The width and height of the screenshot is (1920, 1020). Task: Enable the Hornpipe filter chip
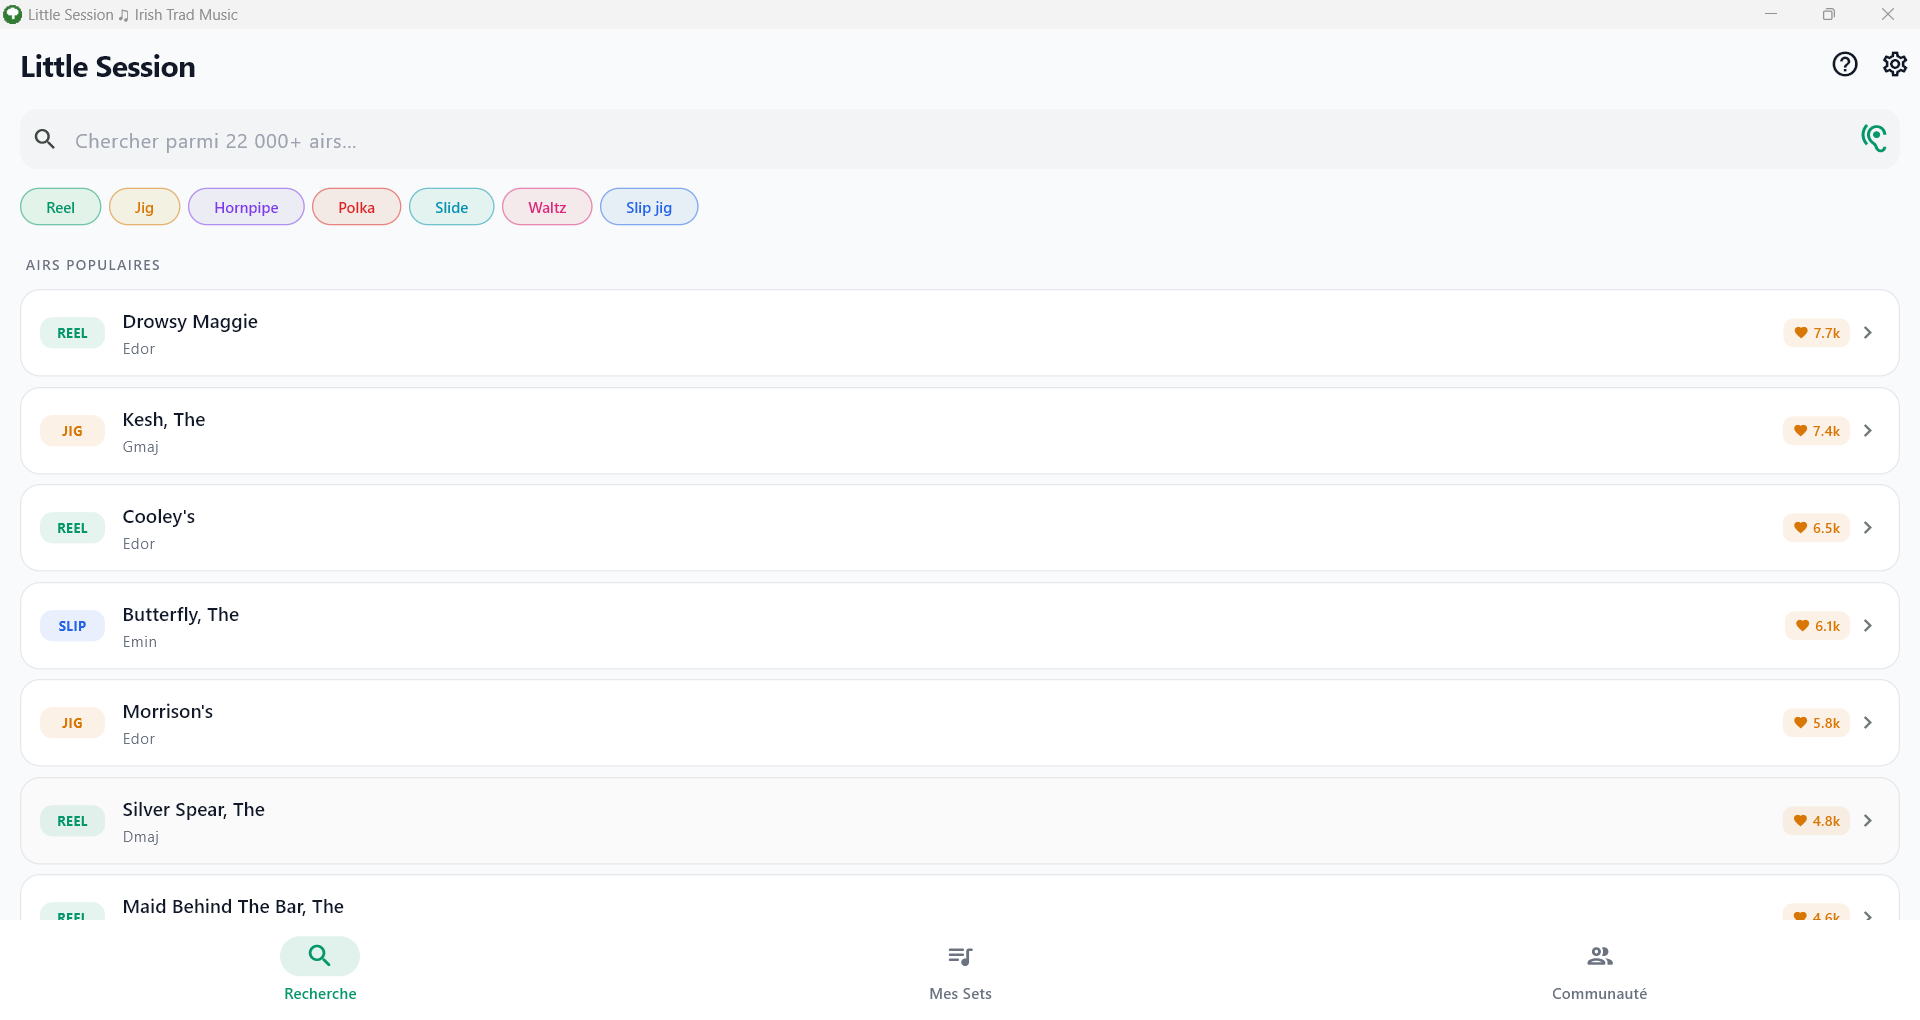(x=246, y=207)
